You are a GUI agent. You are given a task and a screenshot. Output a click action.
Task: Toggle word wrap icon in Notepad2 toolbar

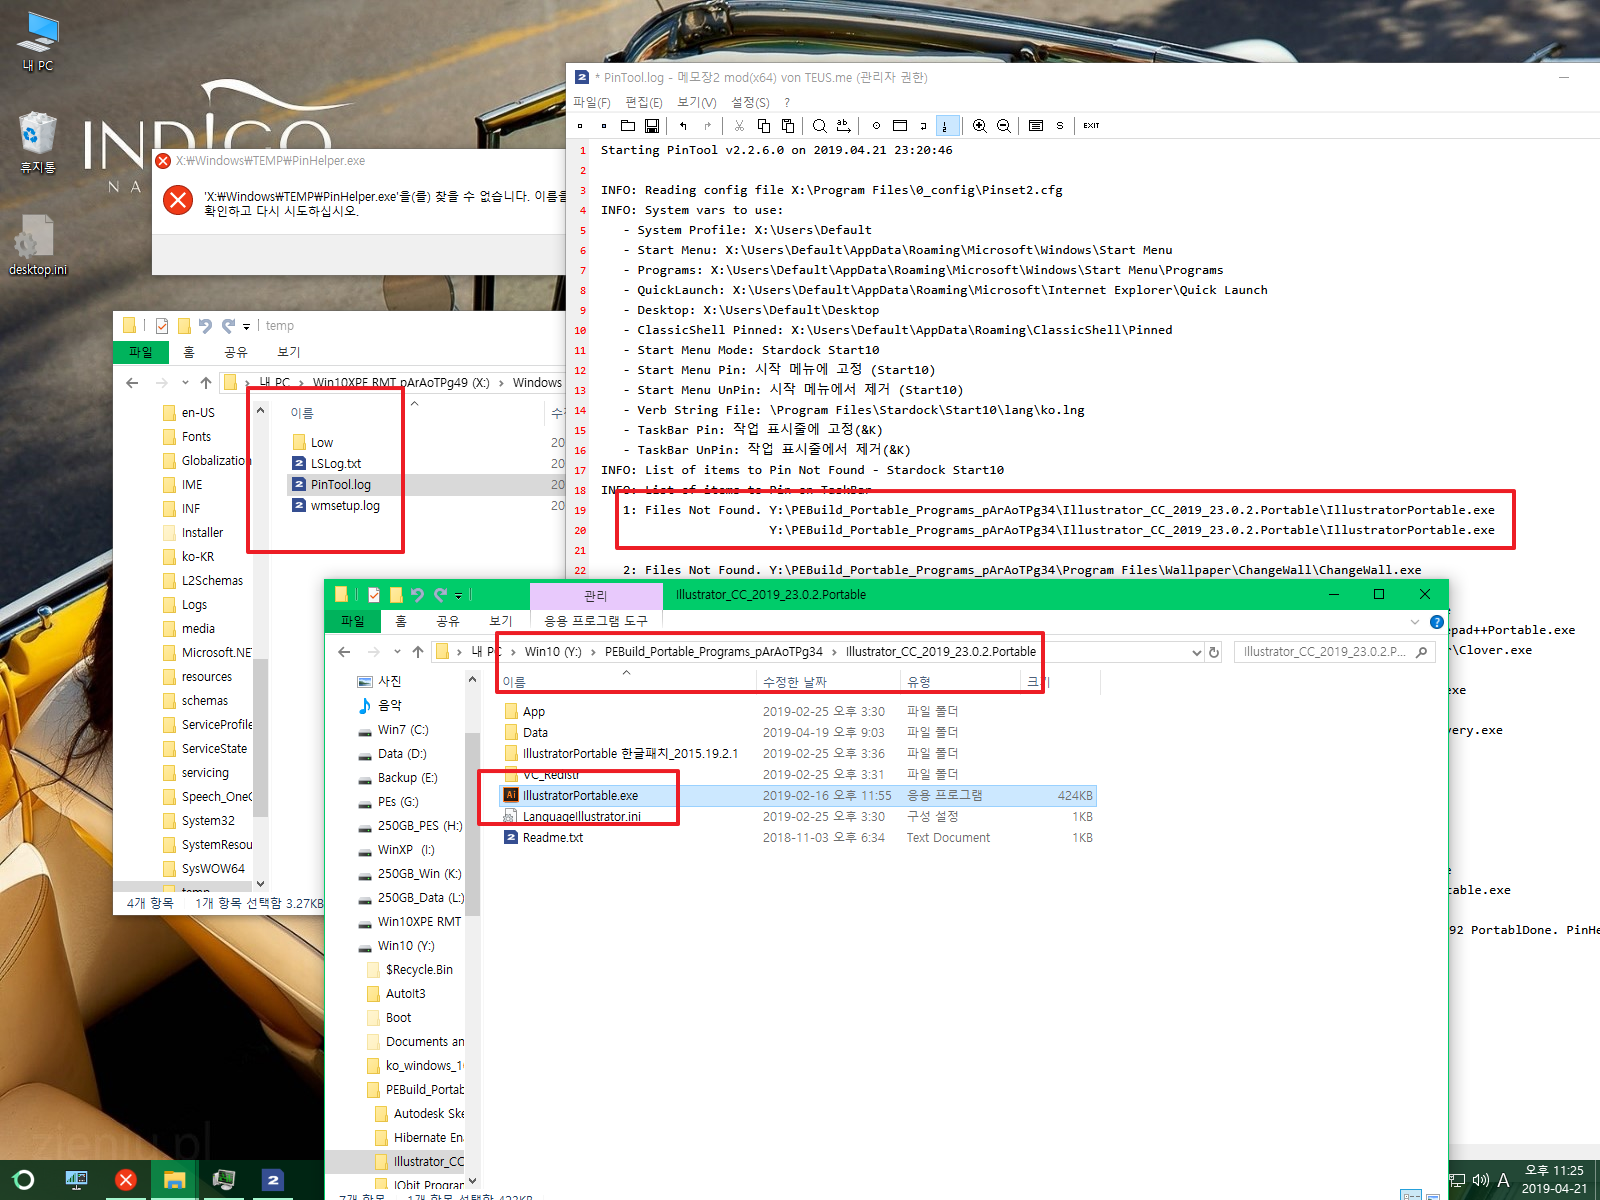923,126
